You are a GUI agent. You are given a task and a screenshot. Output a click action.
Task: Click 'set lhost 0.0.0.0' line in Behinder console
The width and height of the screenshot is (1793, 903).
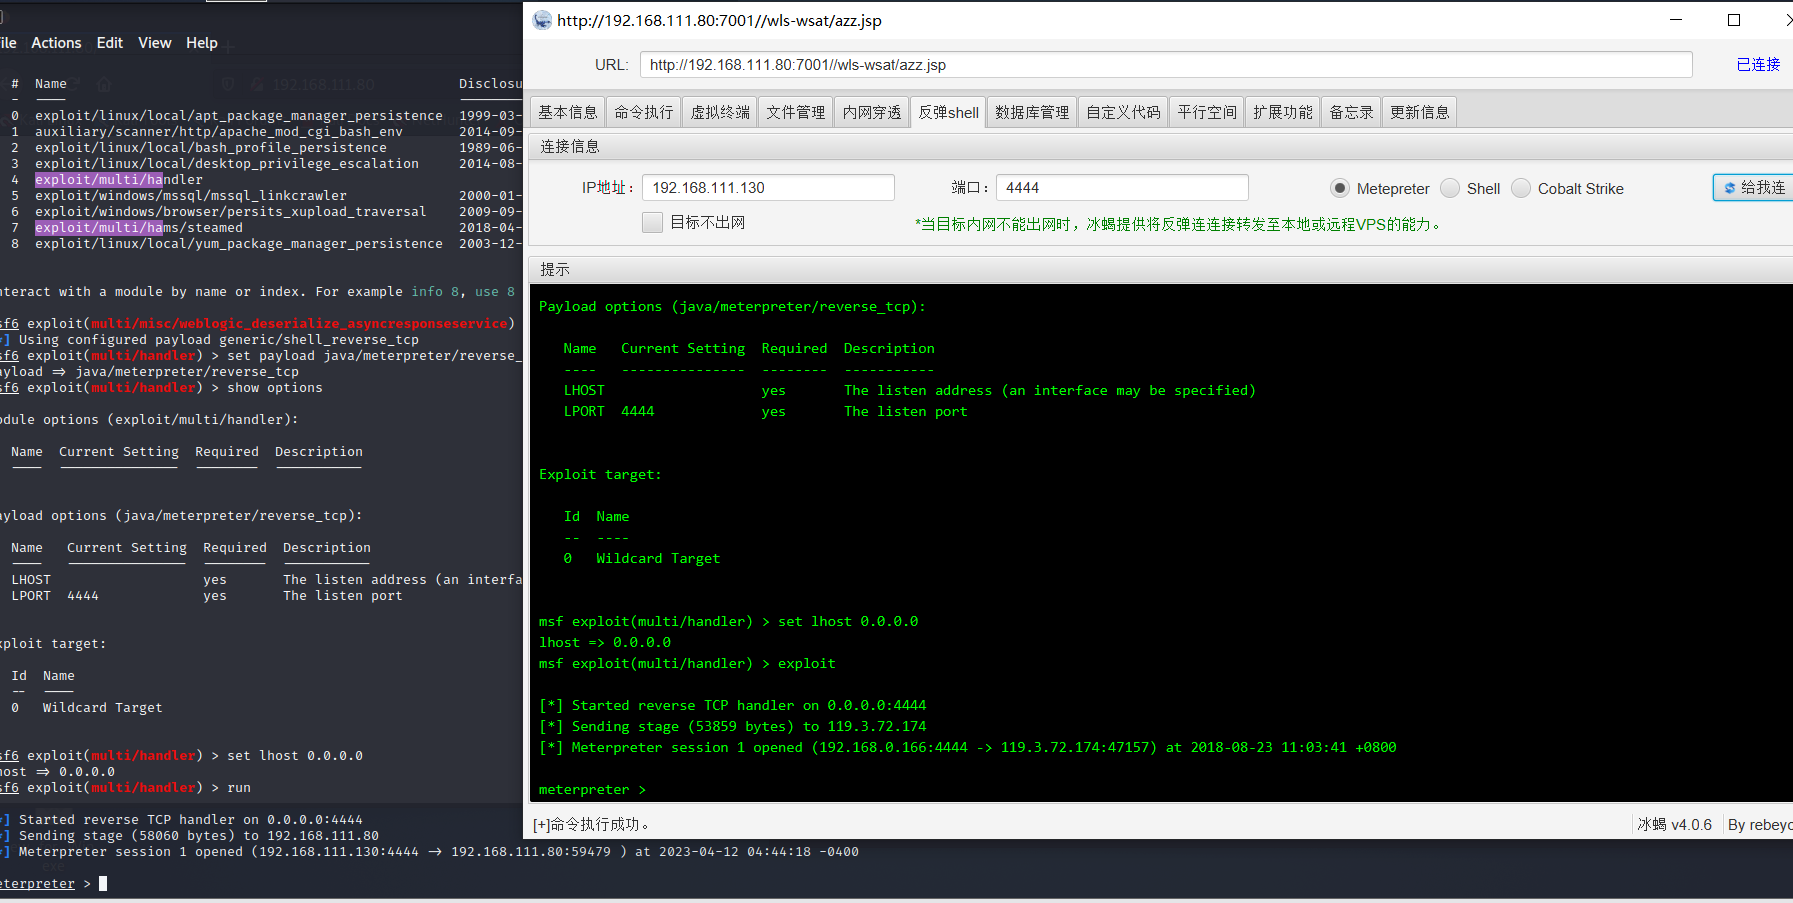click(x=728, y=622)
